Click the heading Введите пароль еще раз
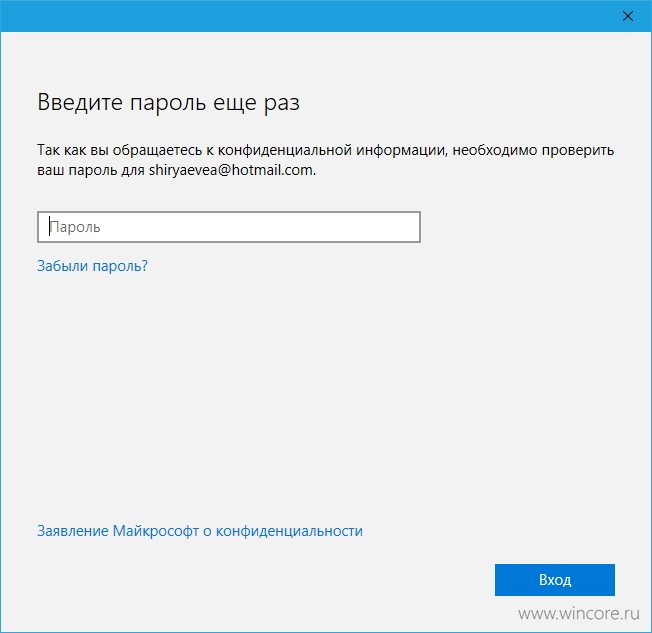The image size is (652, 633). pos(168,102)
